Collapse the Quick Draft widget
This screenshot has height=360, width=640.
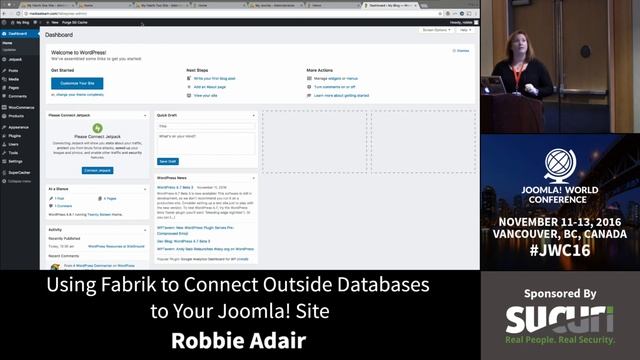point(253,116)
